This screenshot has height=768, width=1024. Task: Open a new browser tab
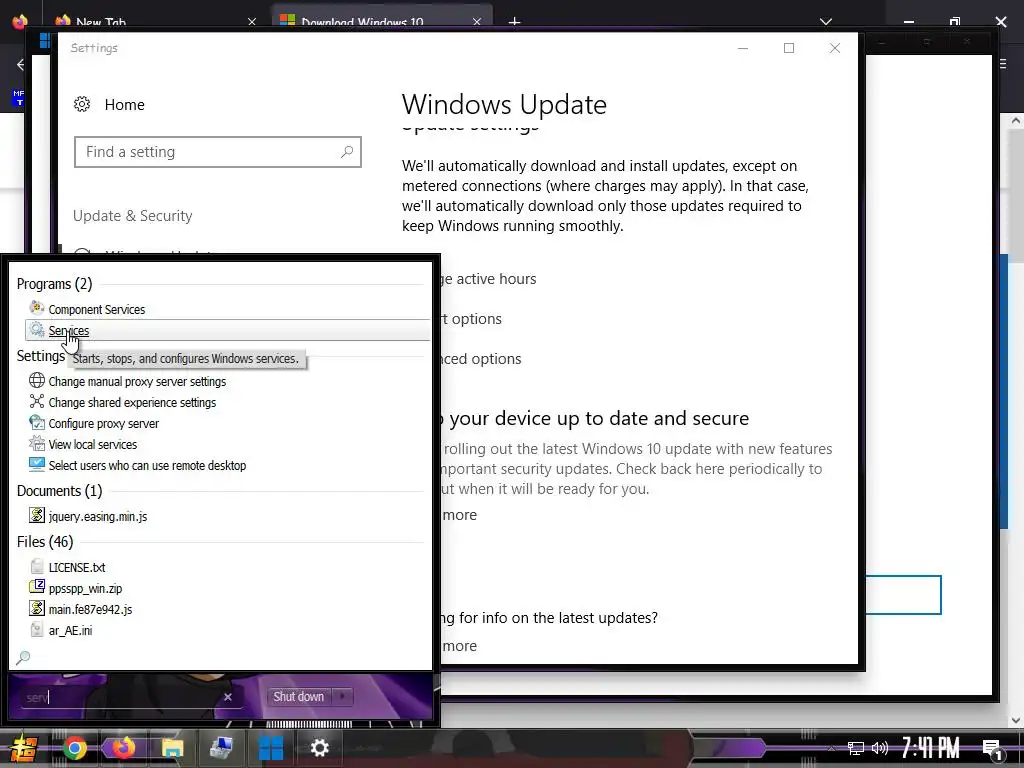pos(514,22)
